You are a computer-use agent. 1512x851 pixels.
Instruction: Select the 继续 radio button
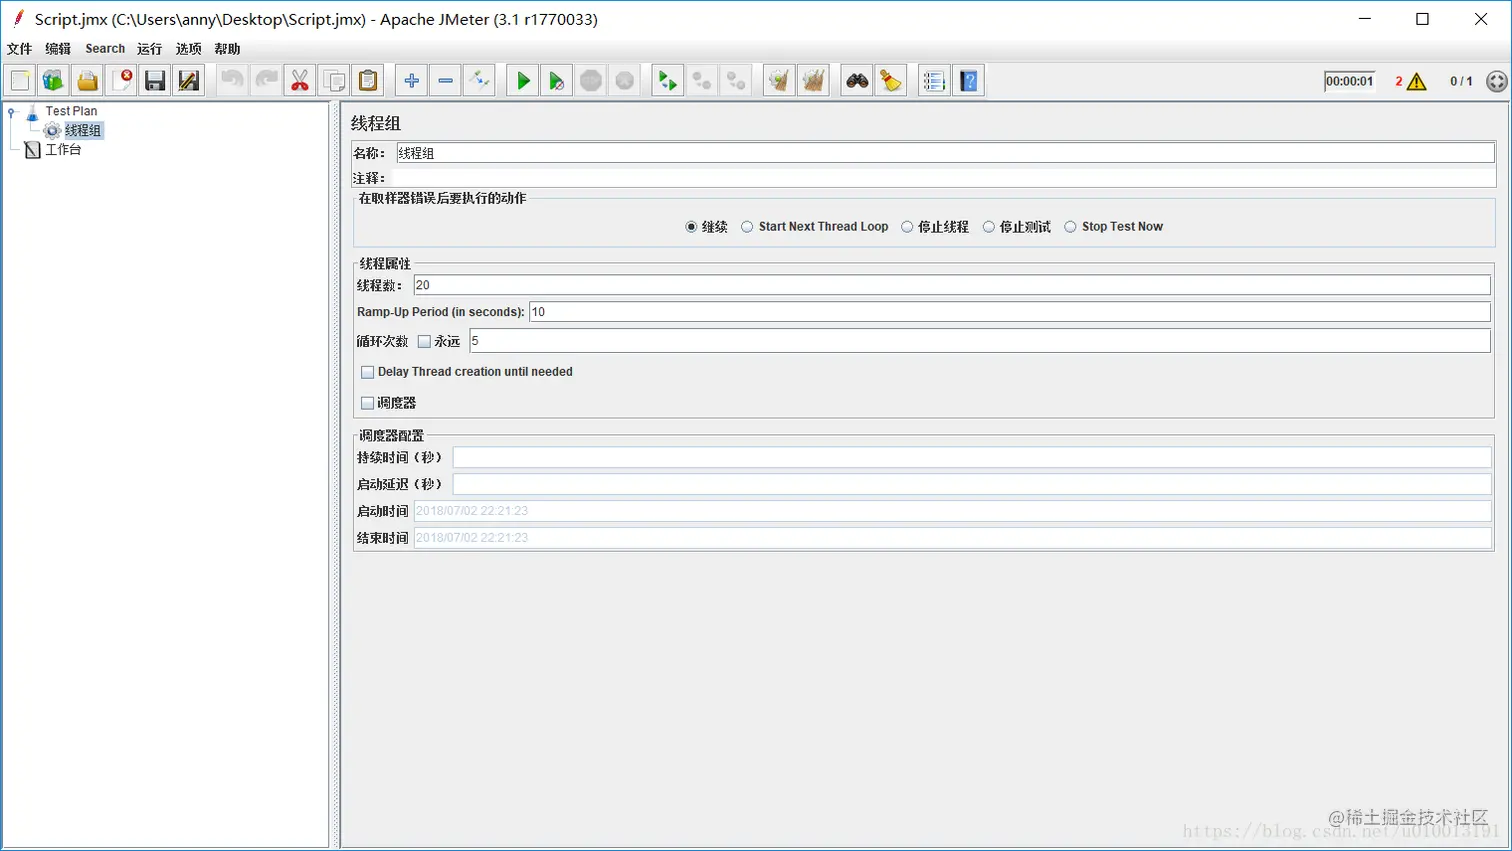coord(691,227)
